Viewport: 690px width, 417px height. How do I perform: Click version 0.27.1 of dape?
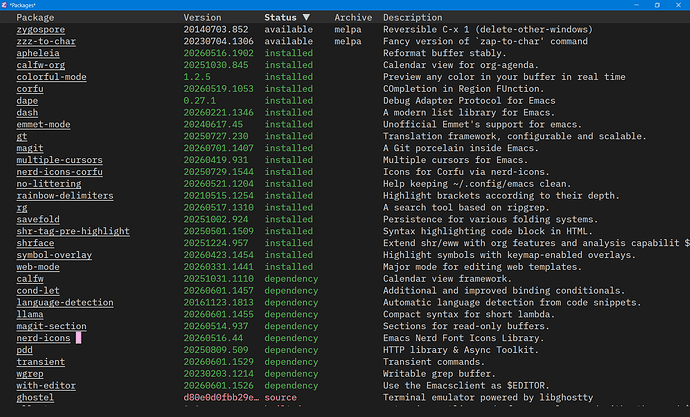pyautogui.click(x=199, y=101)
